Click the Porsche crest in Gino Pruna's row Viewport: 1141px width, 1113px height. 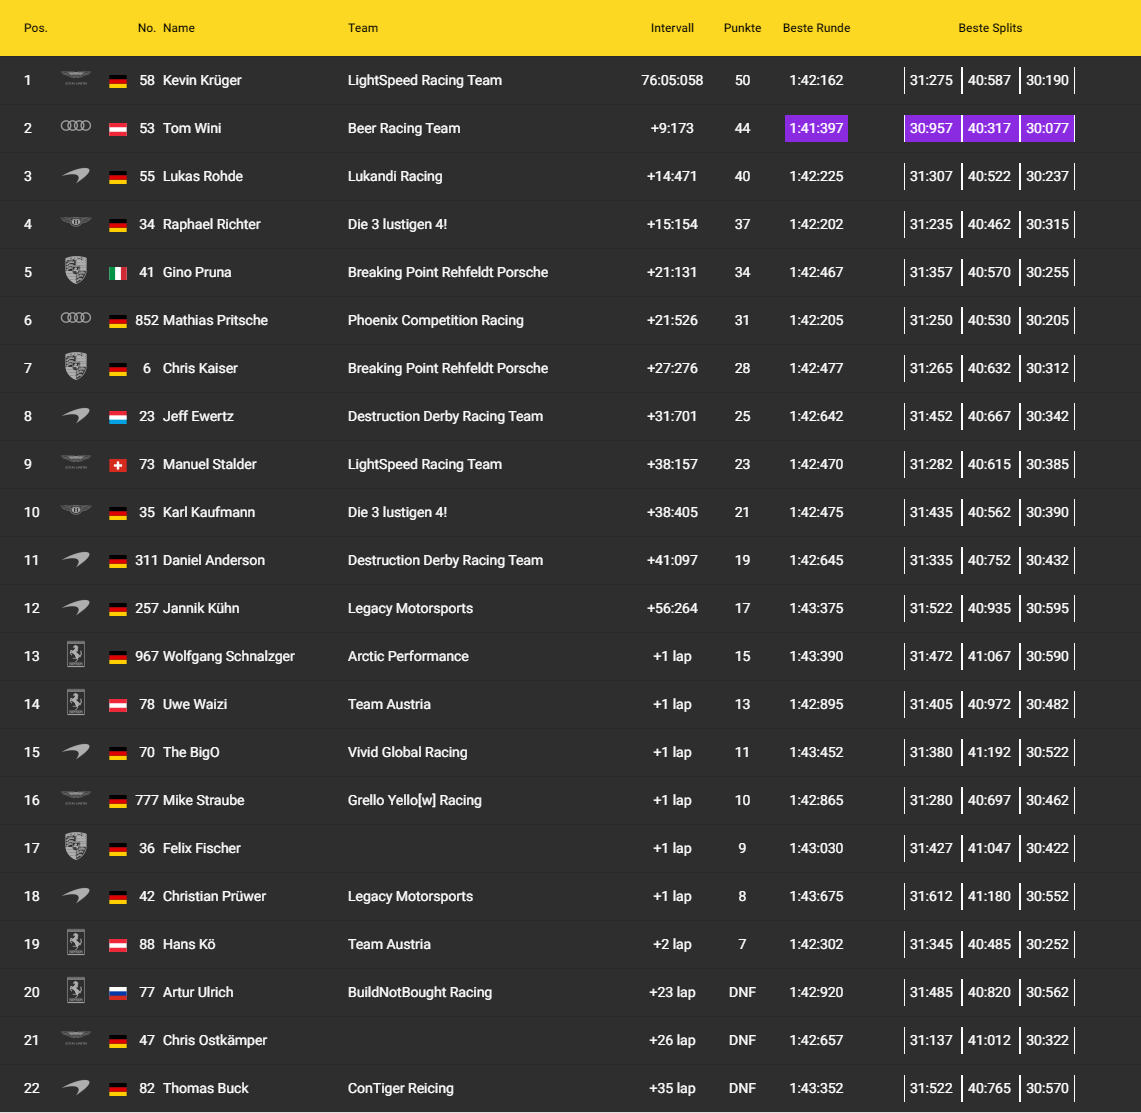click(x=75, y=272)
